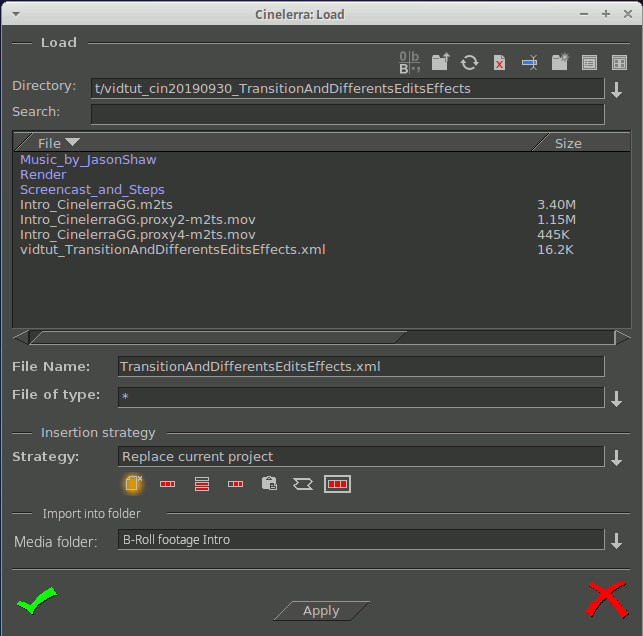The image size is (643, 636).
Task: Click the rename file icon
Action: click(529, 62)
